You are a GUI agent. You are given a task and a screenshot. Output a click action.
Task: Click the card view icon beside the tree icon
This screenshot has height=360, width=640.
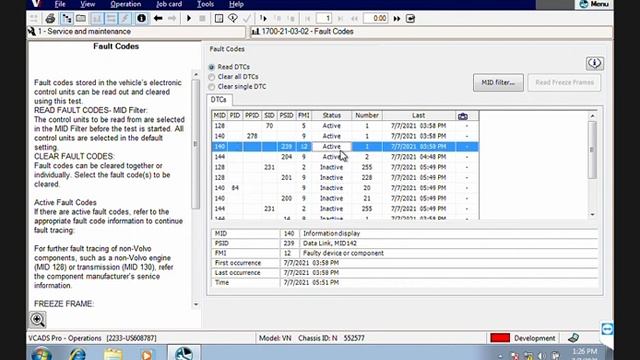pyautogui.click(x=81, y=18)
